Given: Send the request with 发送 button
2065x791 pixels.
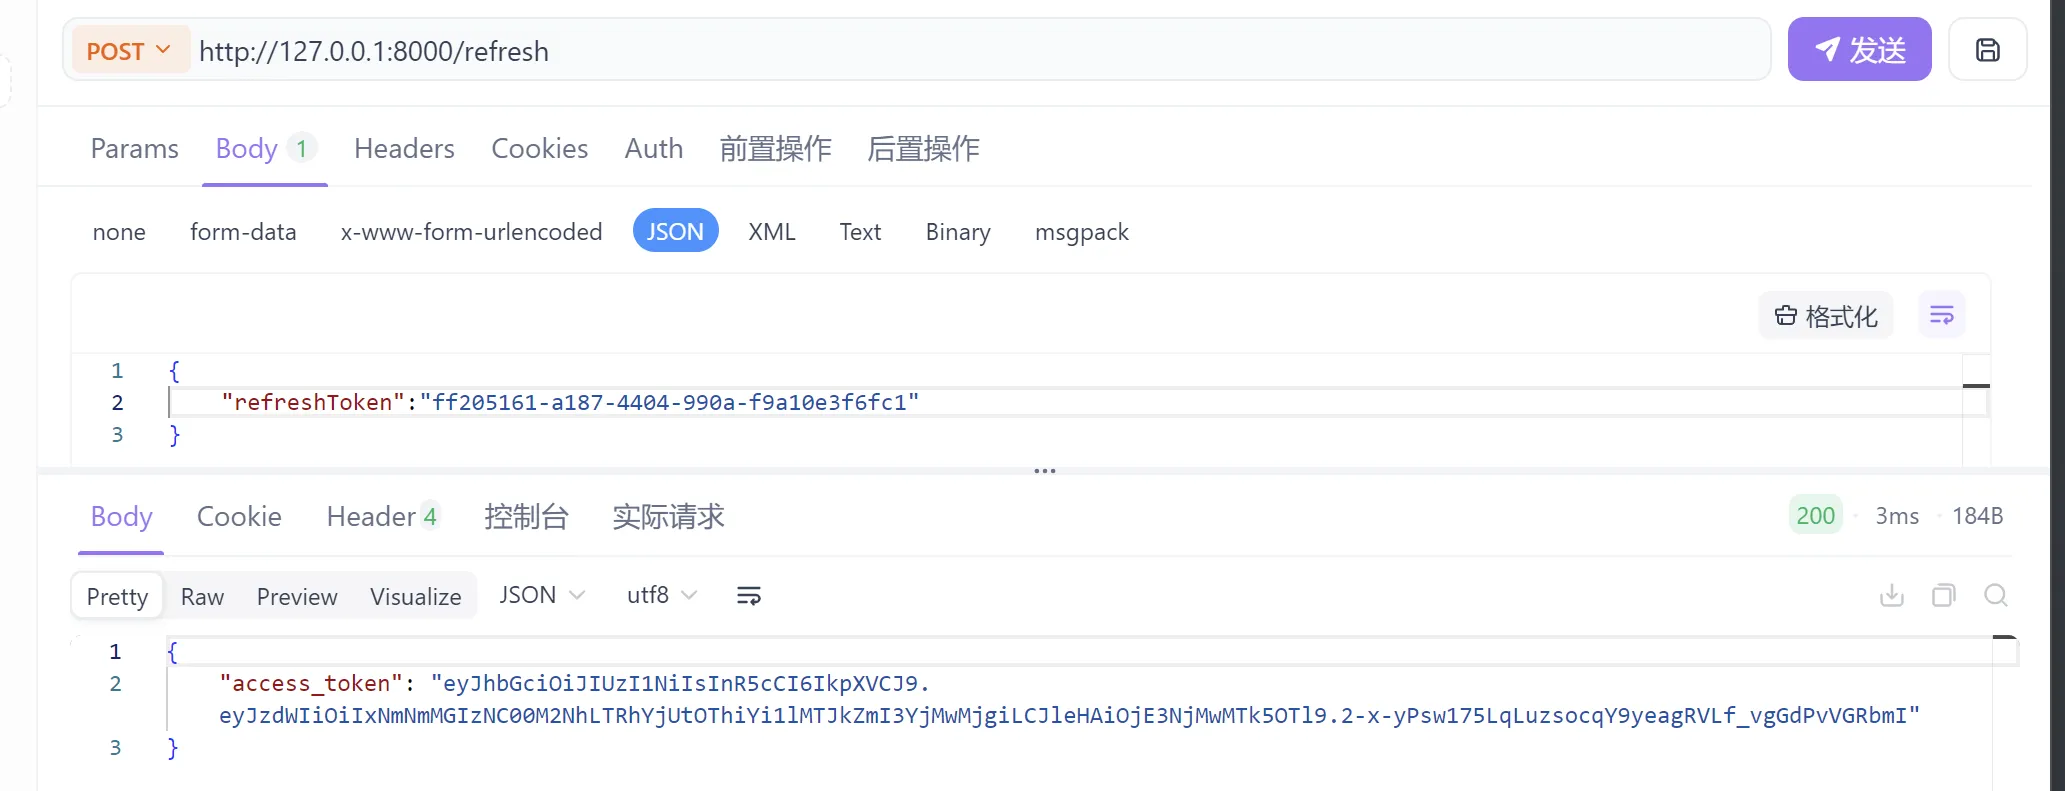Looking at the screenshot, I should [1859, 50].
